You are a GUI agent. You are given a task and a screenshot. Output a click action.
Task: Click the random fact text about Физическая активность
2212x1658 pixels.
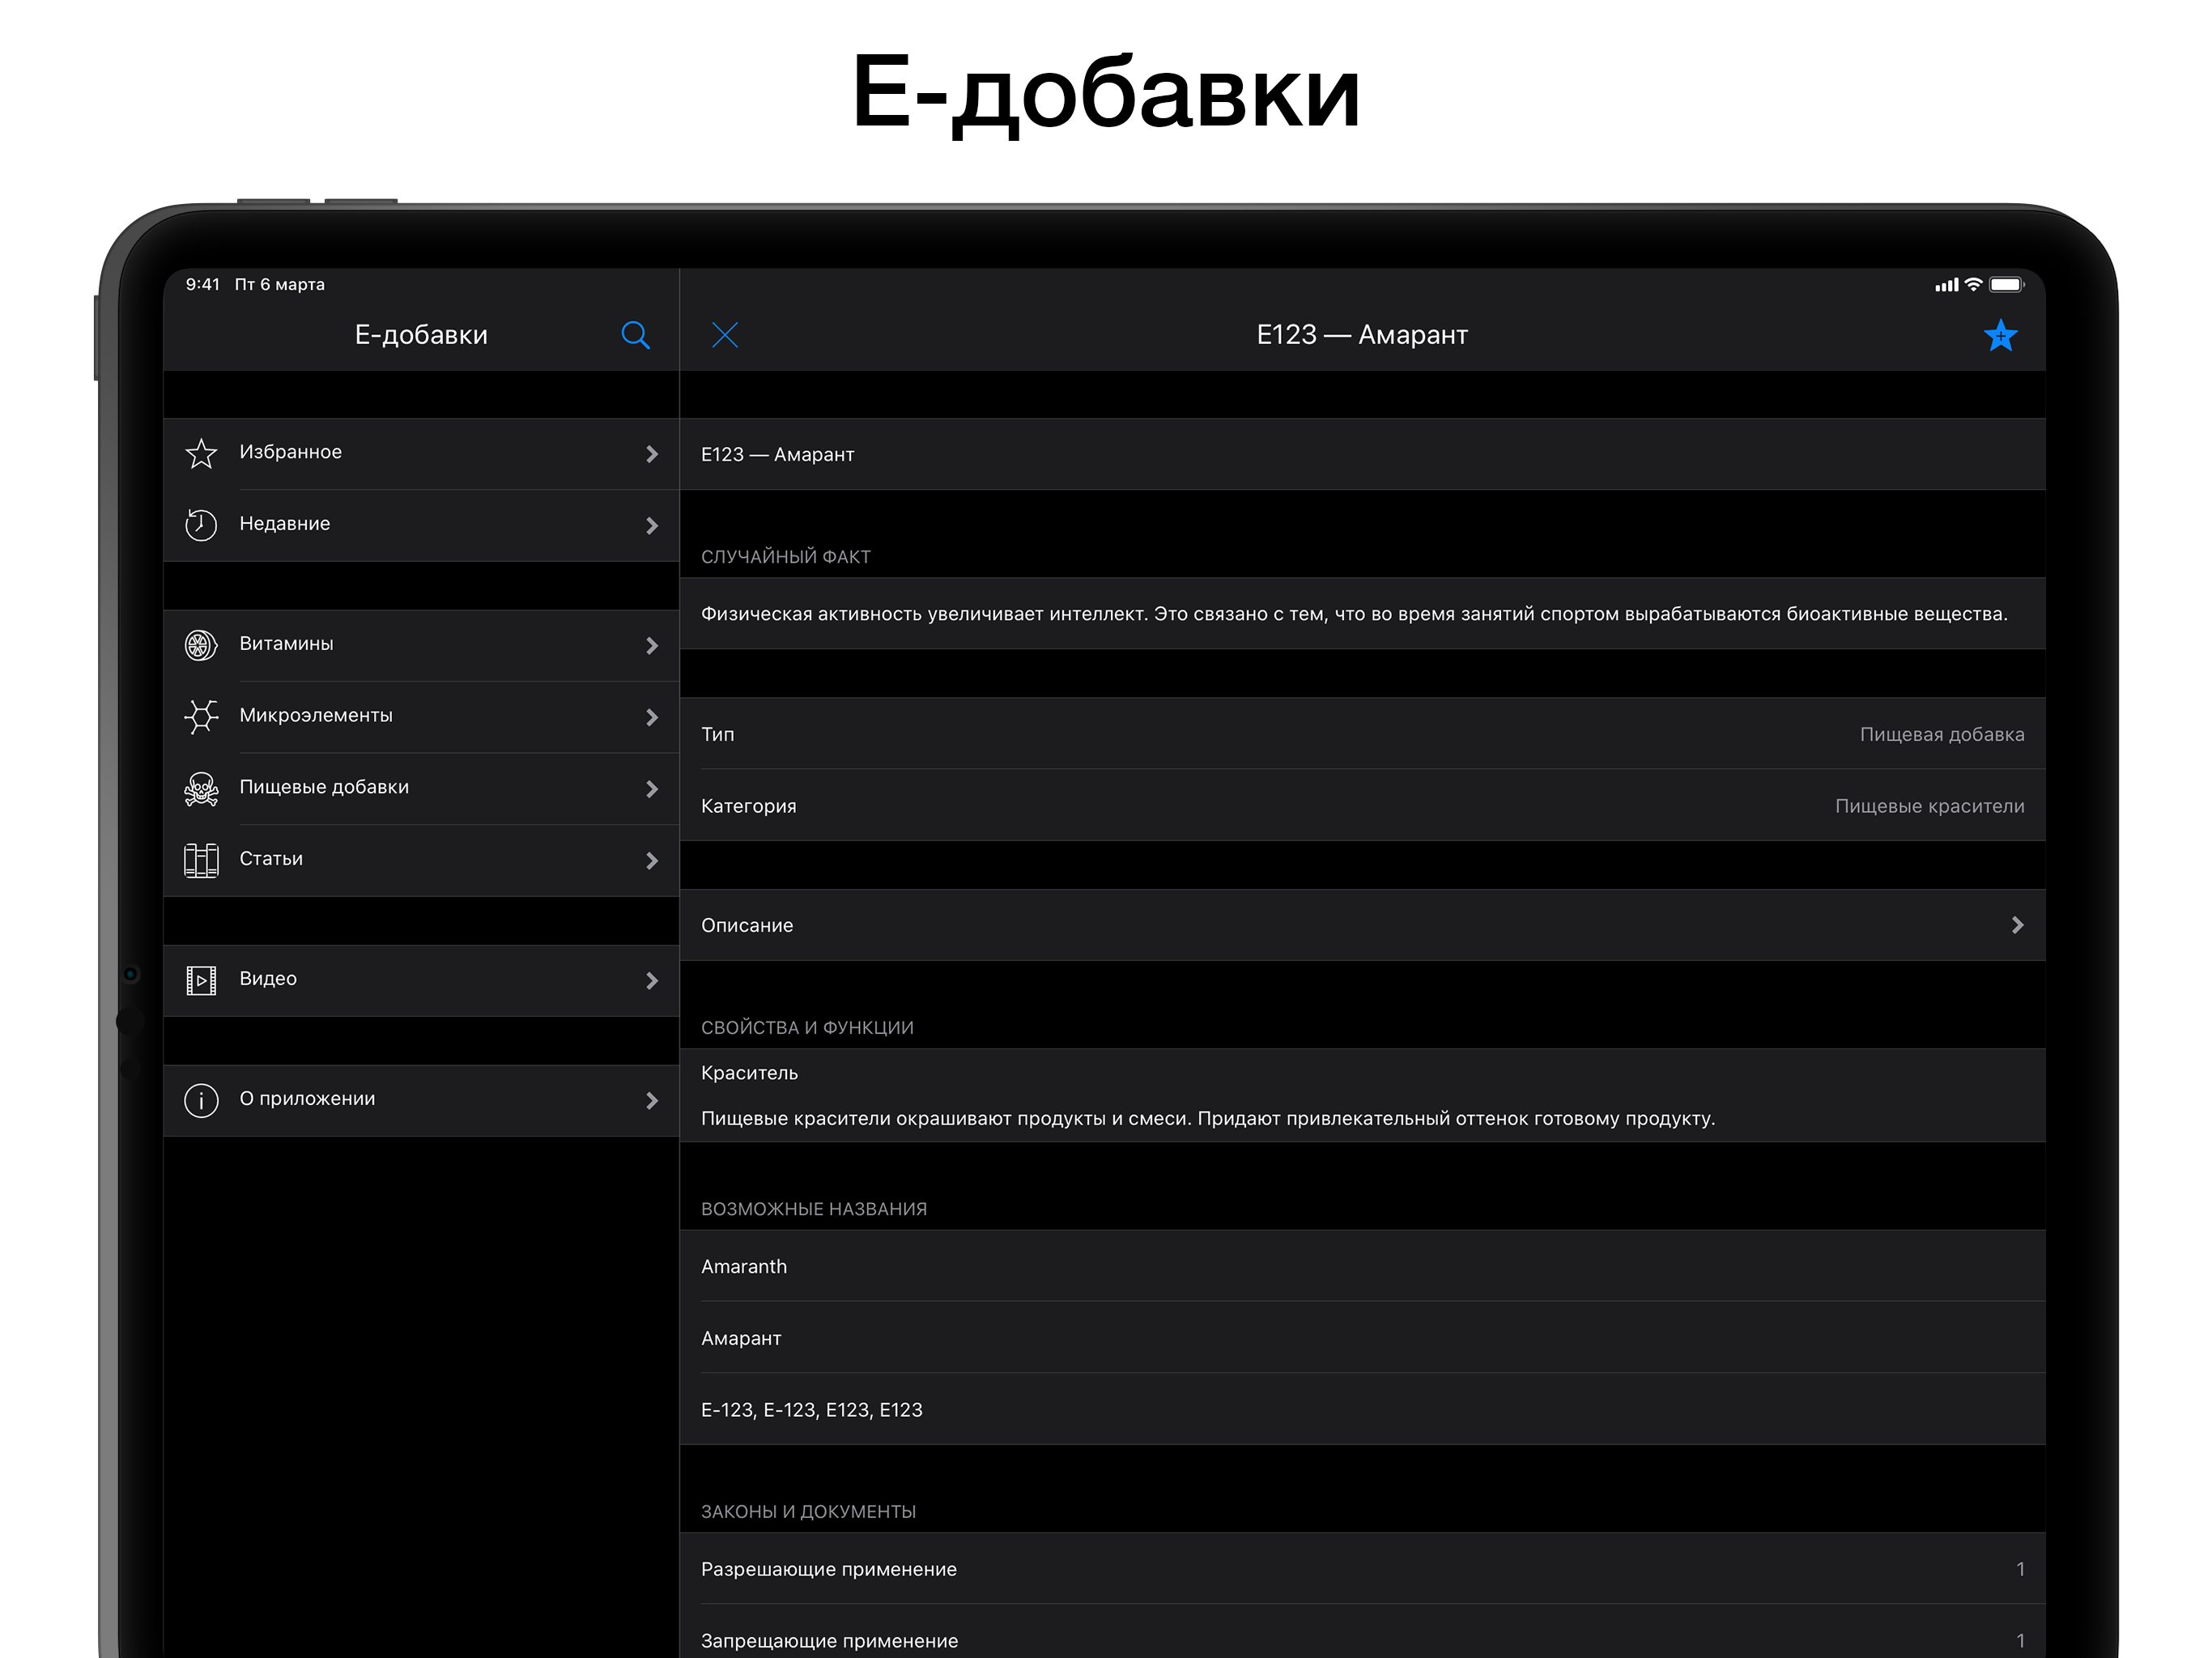pos(1354,614)
